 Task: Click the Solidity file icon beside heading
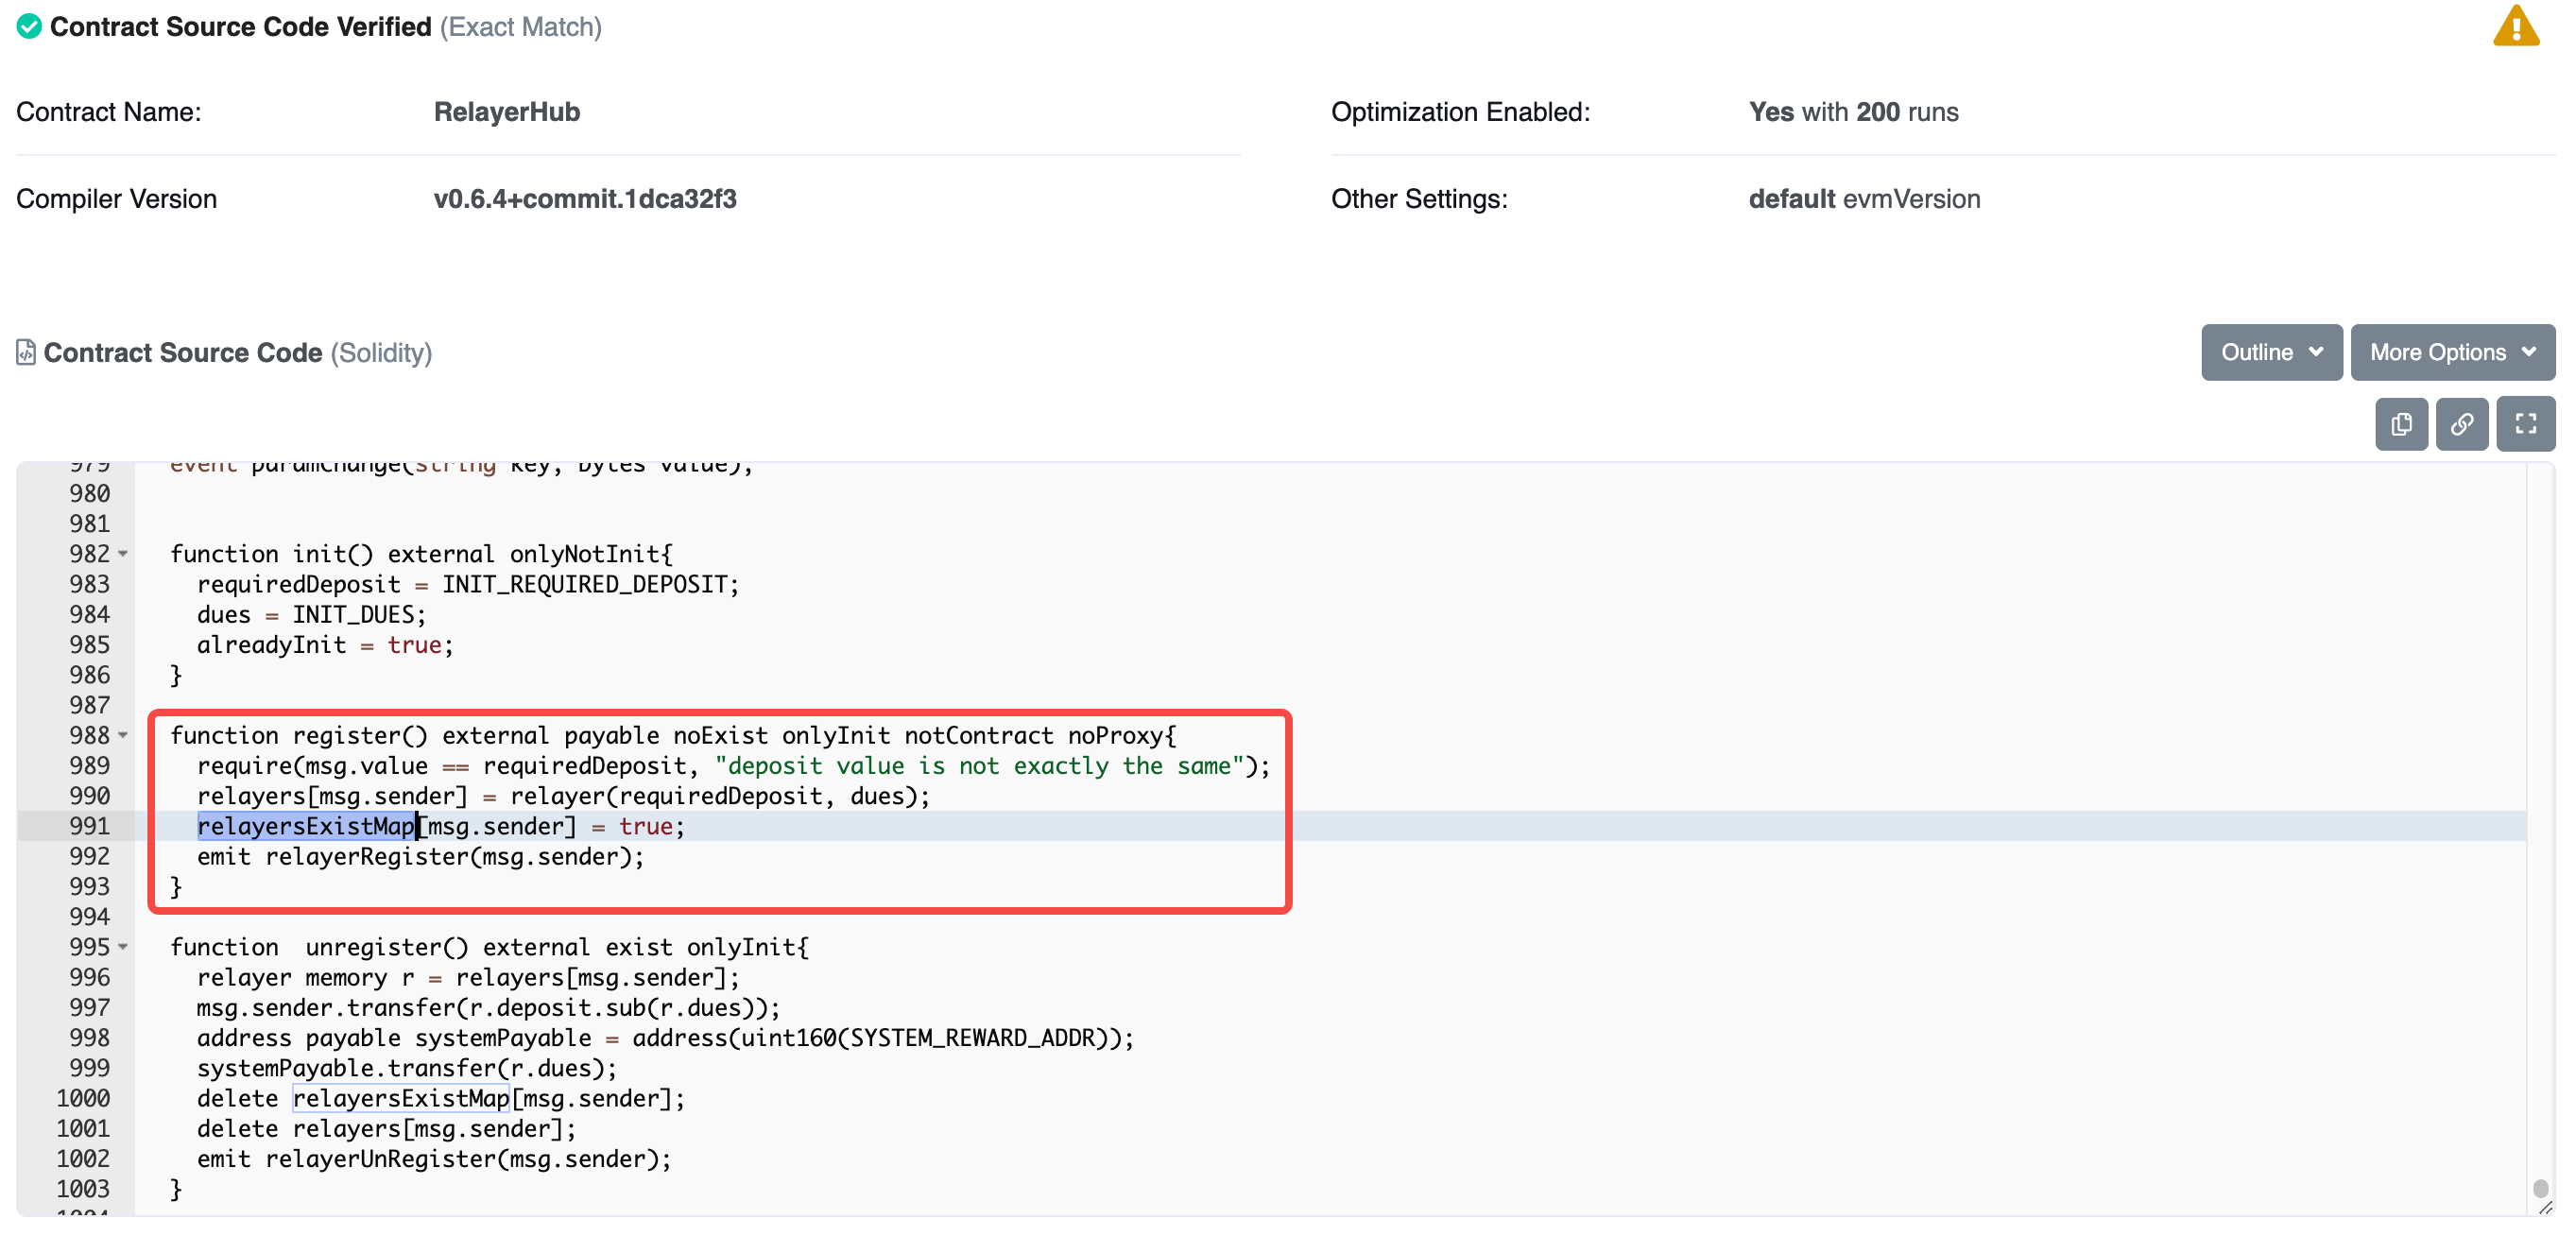[26, 352]
